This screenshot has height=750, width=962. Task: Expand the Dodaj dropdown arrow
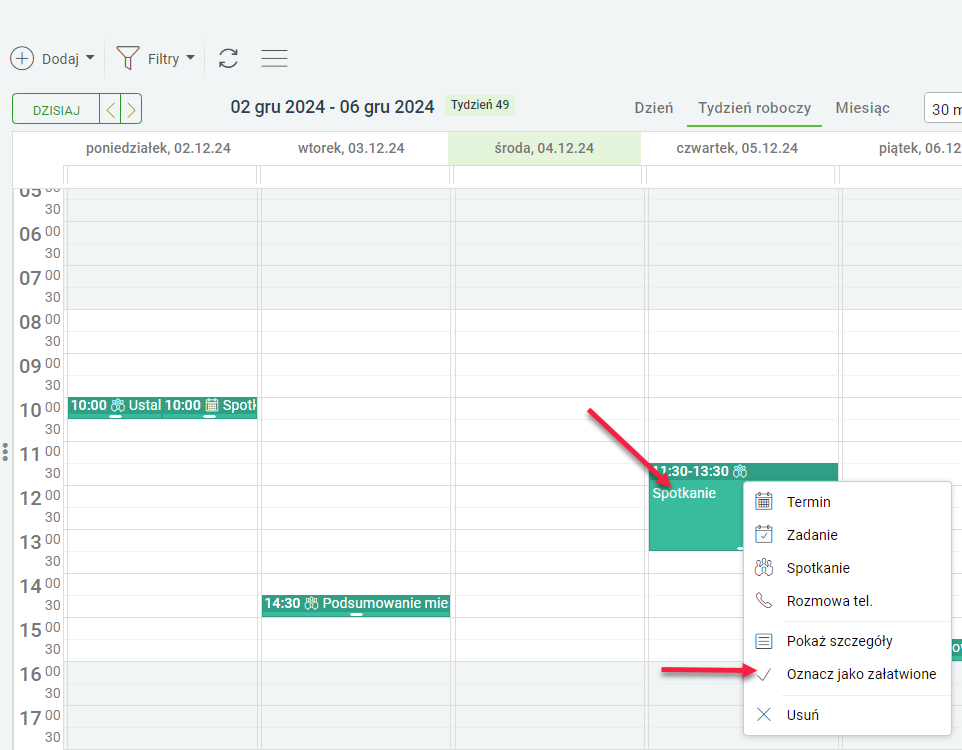(x=90, y=58)
